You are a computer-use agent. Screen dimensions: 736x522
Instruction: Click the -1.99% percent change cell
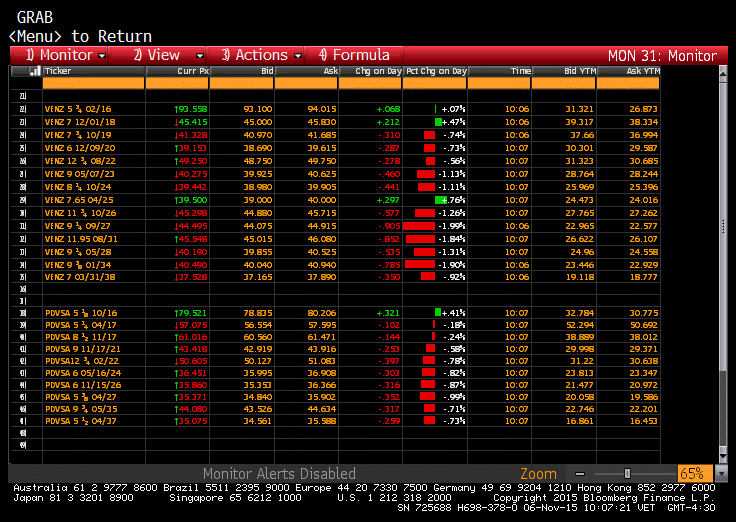click(434, 226)
